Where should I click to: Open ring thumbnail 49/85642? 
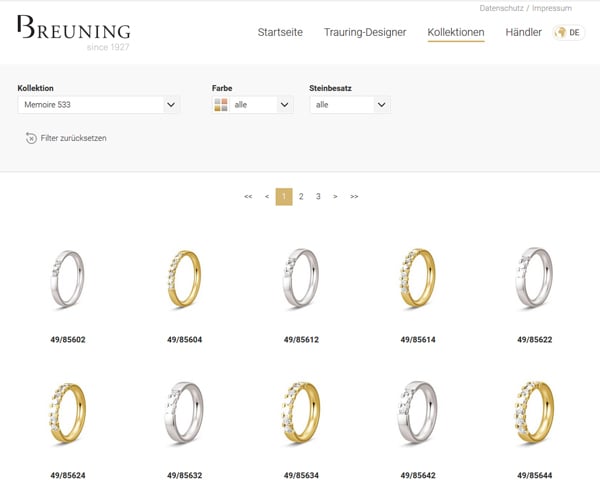pyautogui.click(x=418, y=412)
